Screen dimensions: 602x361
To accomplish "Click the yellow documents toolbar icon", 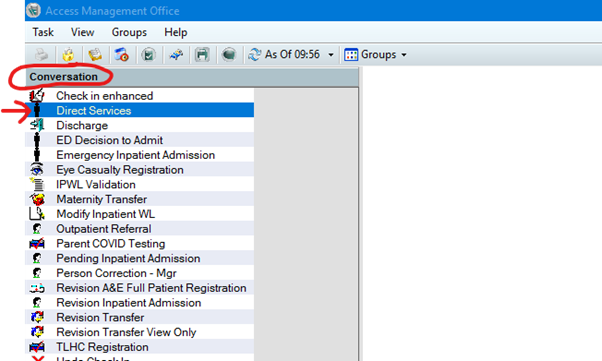I will pyautogui.click(x=95, y=55).
